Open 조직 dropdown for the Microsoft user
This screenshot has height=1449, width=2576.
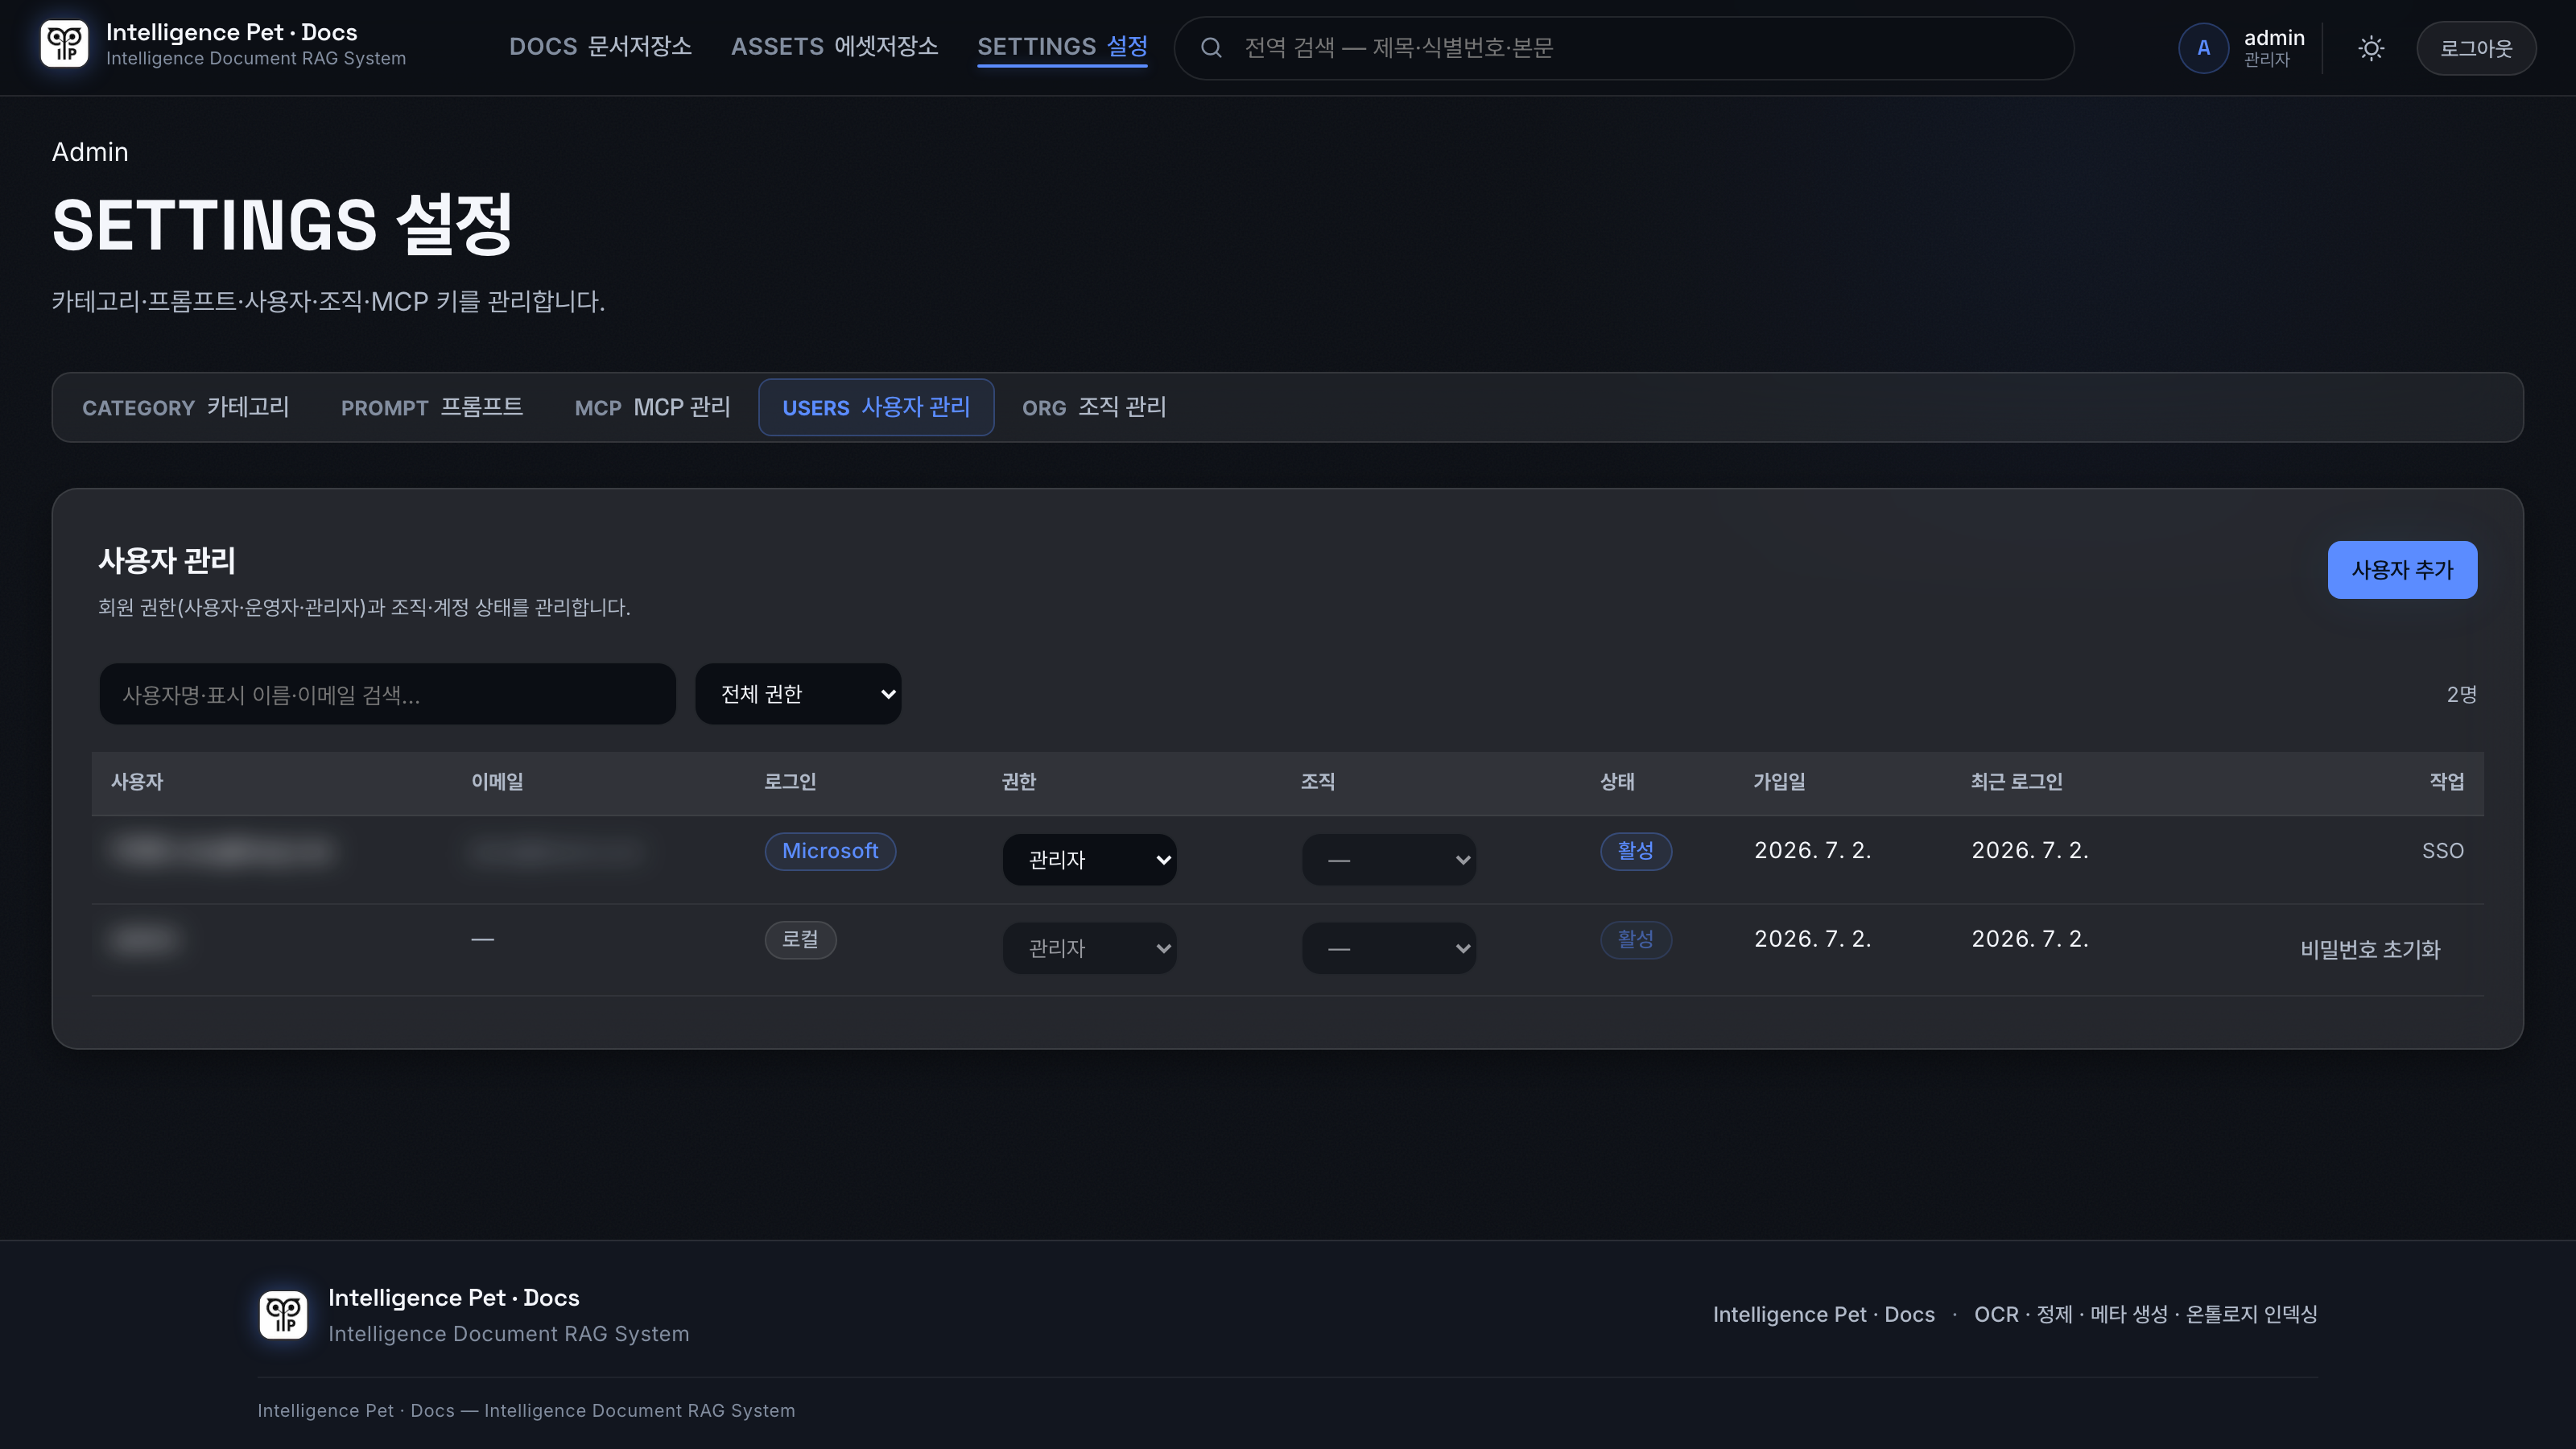pyautogui.click(x=1389, y=860)
